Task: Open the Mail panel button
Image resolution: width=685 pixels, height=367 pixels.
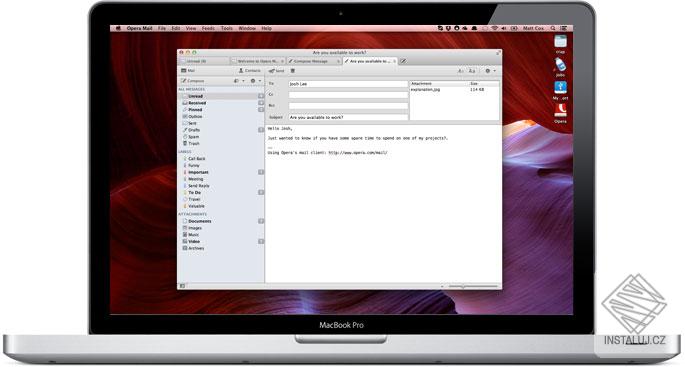Action: pyautogui.click(x=188, y=70)
